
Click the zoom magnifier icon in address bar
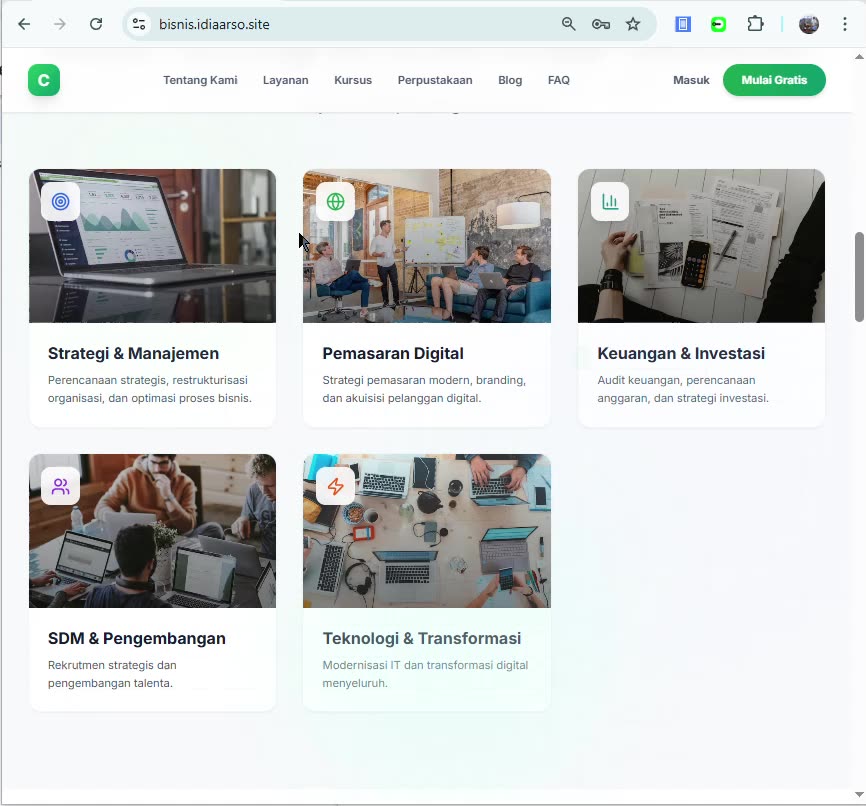click(568, 24)
